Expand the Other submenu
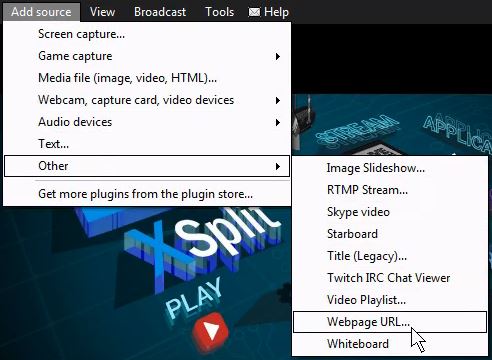The width and height of the screenshot is (492, 360). coord(147,166)
